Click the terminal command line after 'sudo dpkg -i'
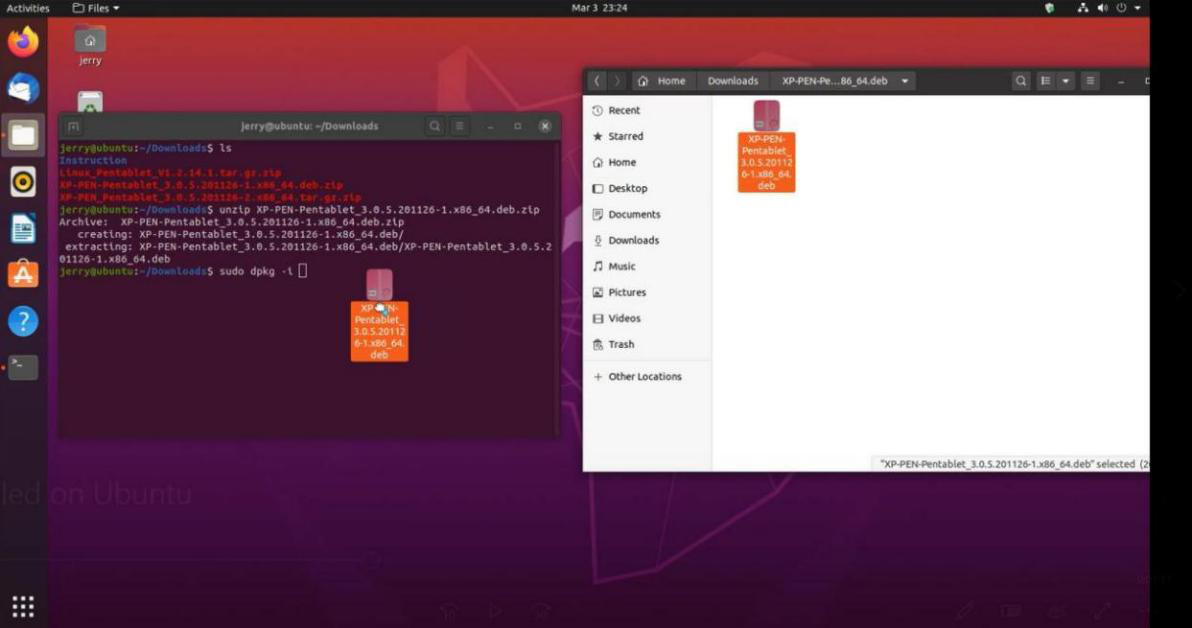Screen dimensions: 1192x628 [303, 271]
